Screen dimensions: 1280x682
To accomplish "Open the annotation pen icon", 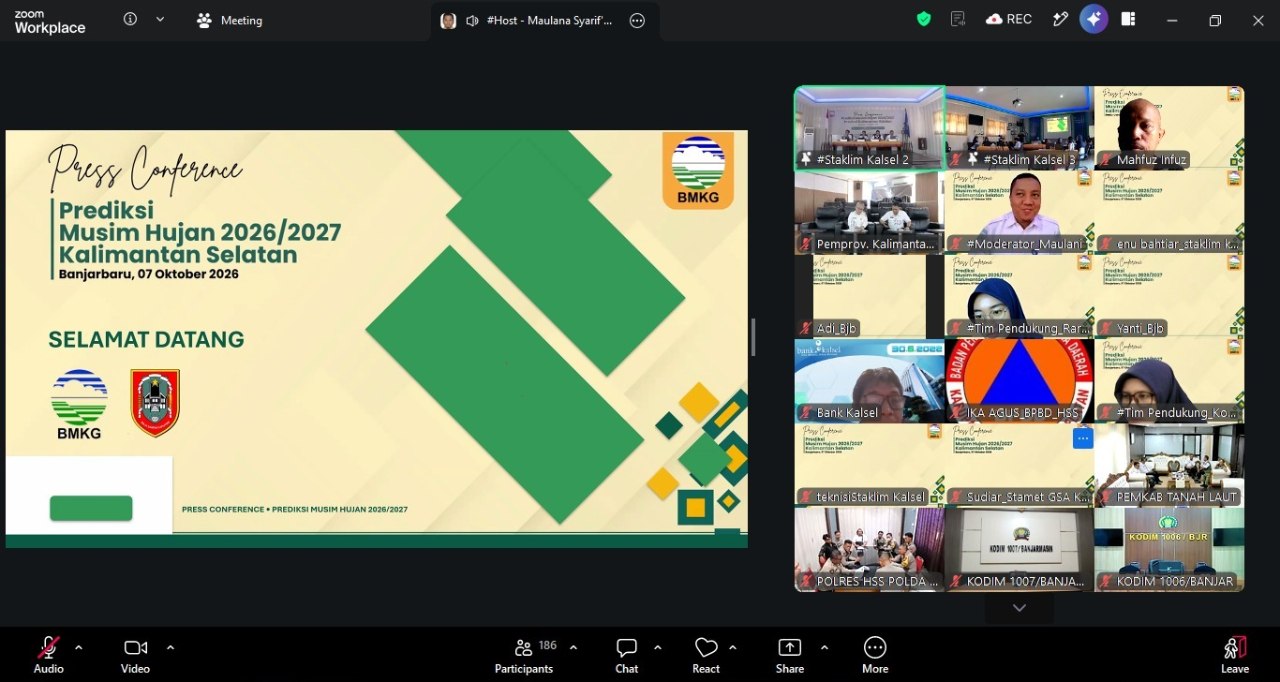I will click(x=1060, y=19).
